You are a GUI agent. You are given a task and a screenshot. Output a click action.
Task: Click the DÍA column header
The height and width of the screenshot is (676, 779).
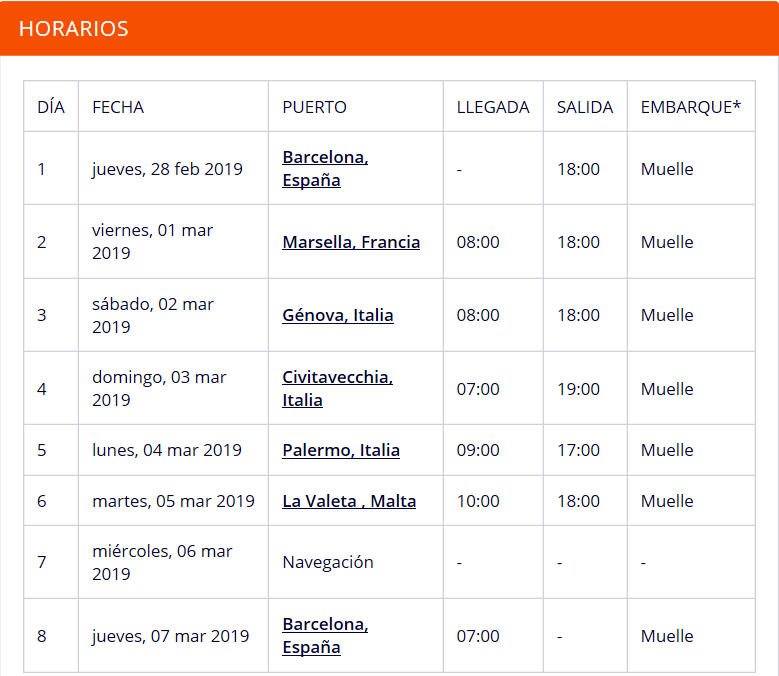point(51,107)
